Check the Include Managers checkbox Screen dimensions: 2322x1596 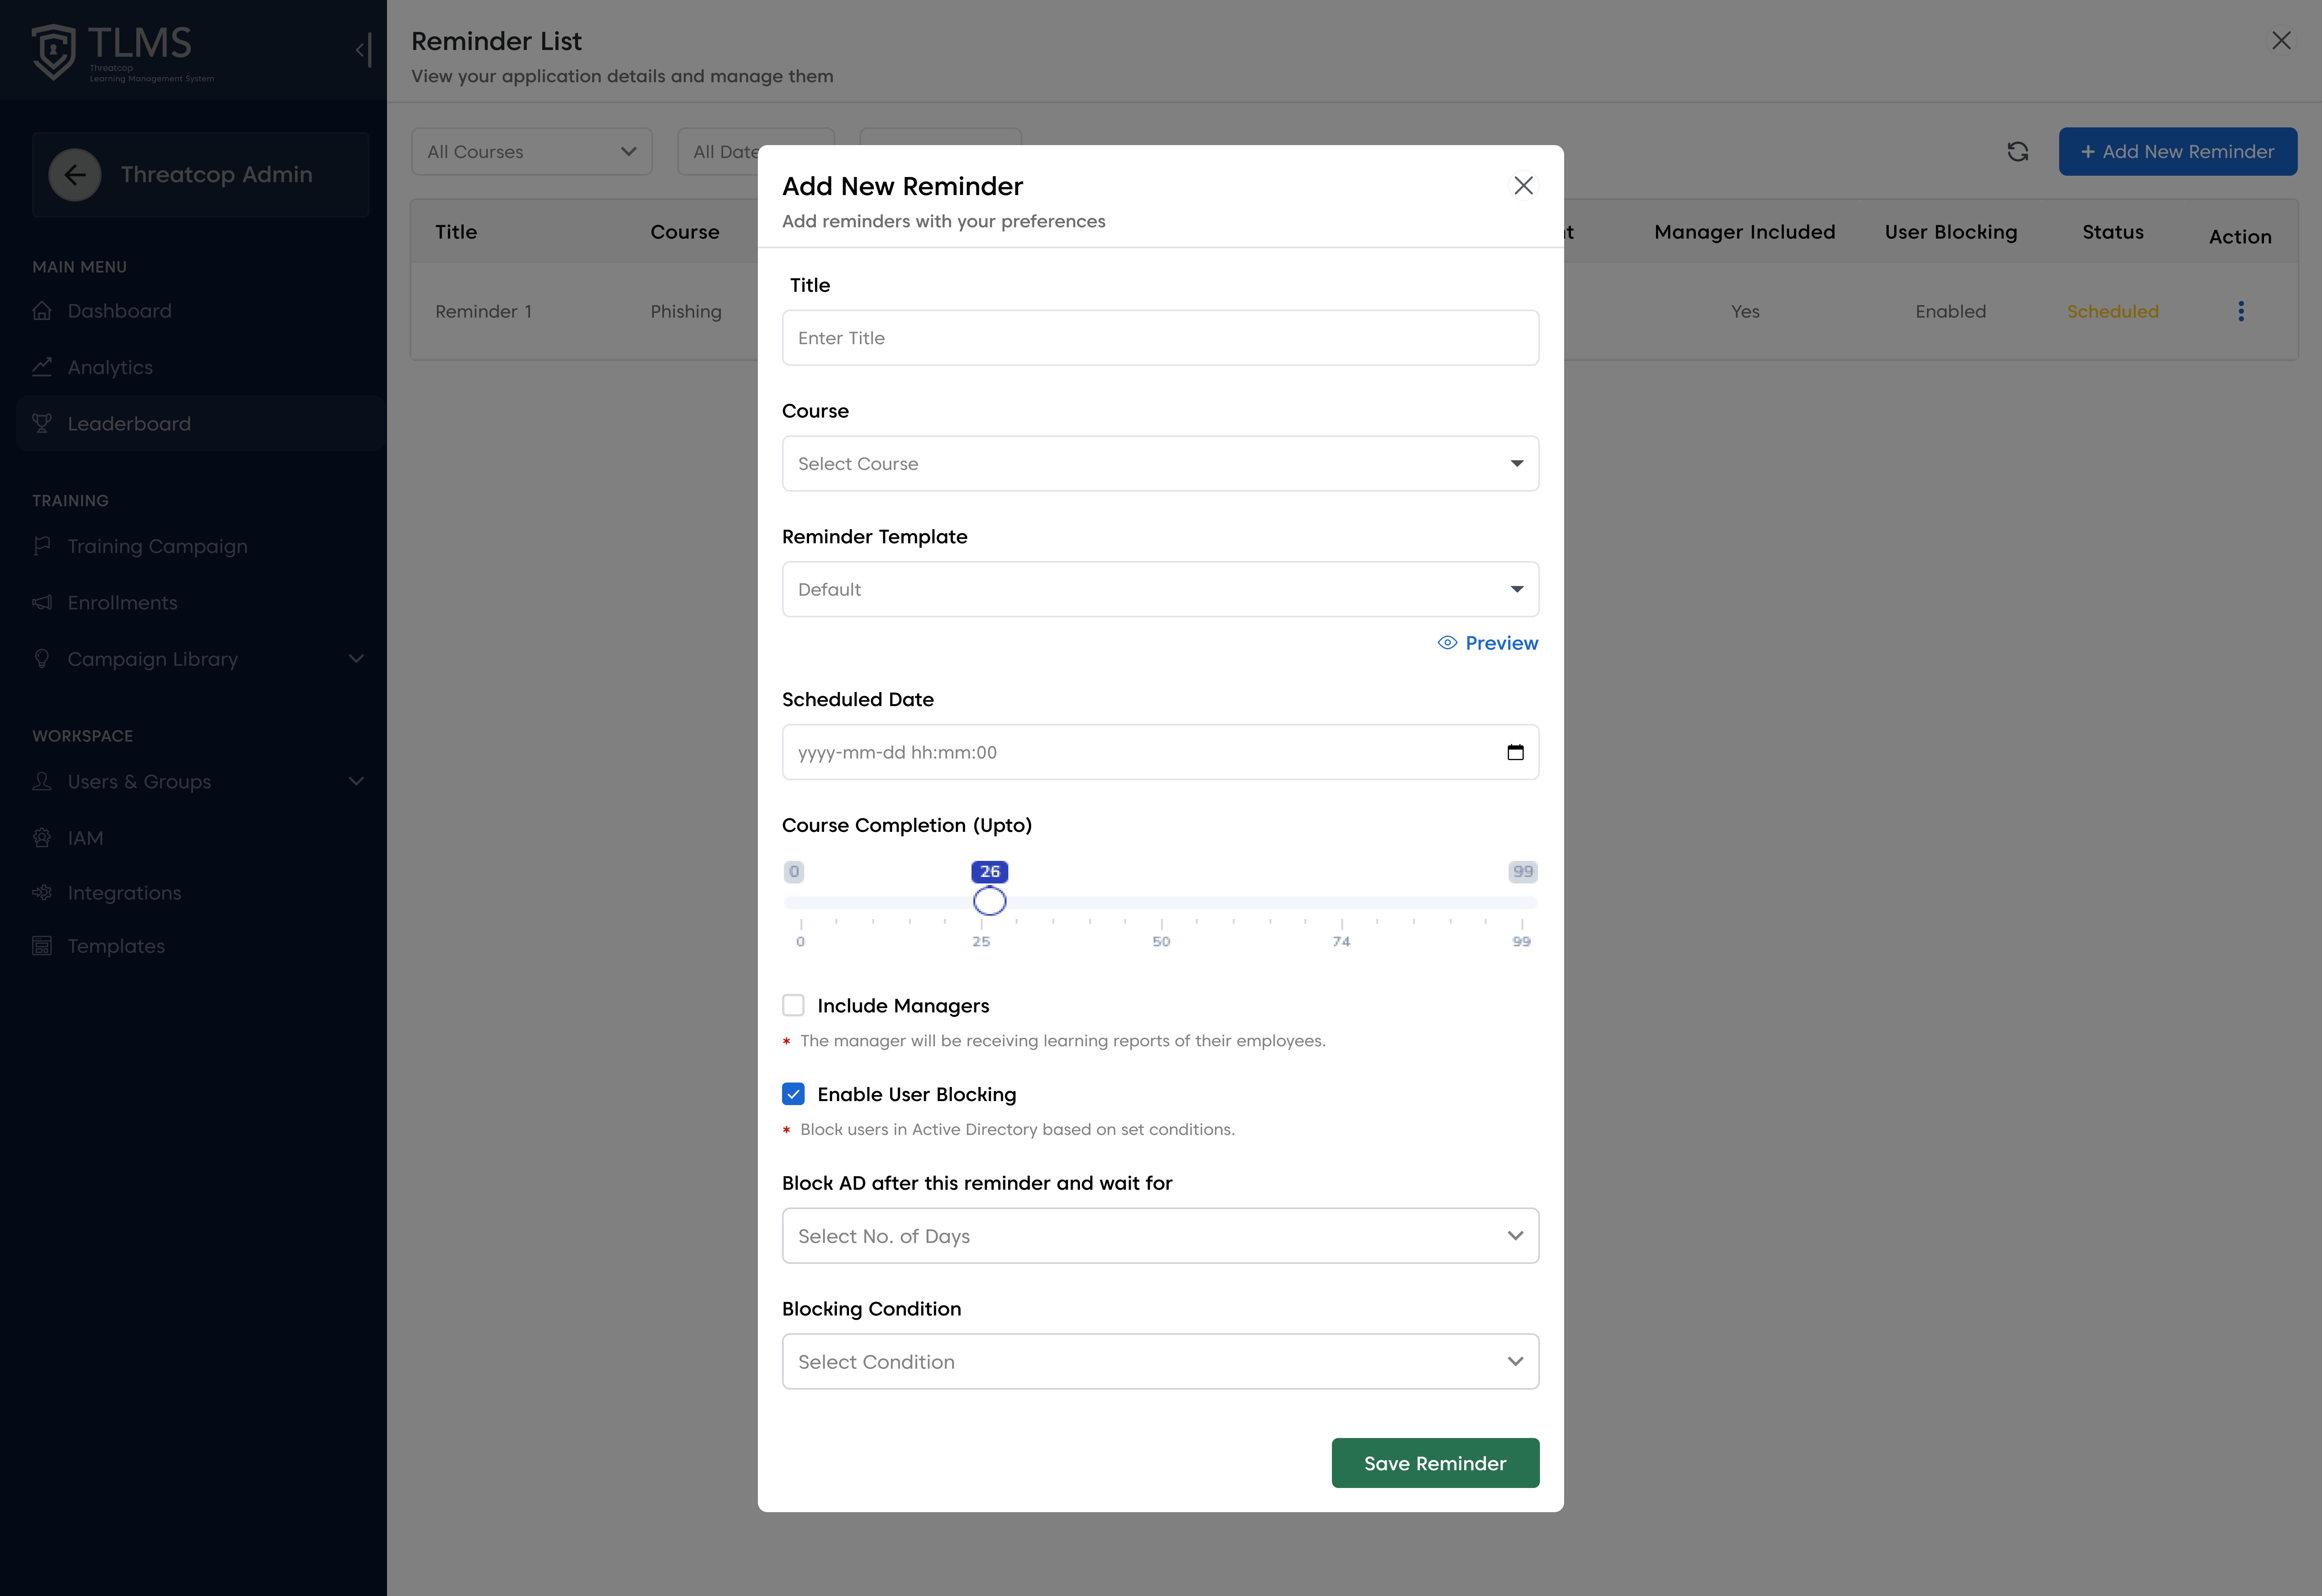tap(793, 1005)
